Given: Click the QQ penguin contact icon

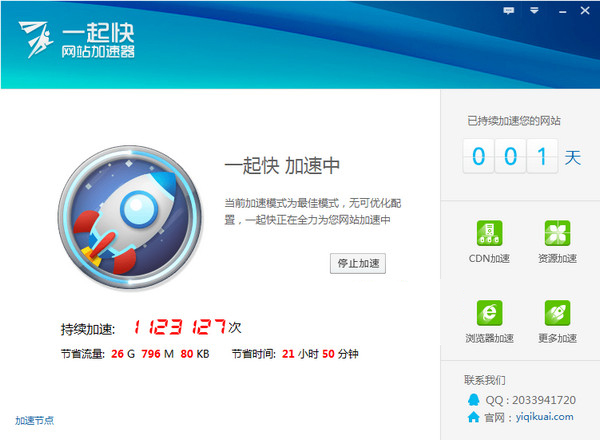Looking at the screenshot, I should [473, 400].
